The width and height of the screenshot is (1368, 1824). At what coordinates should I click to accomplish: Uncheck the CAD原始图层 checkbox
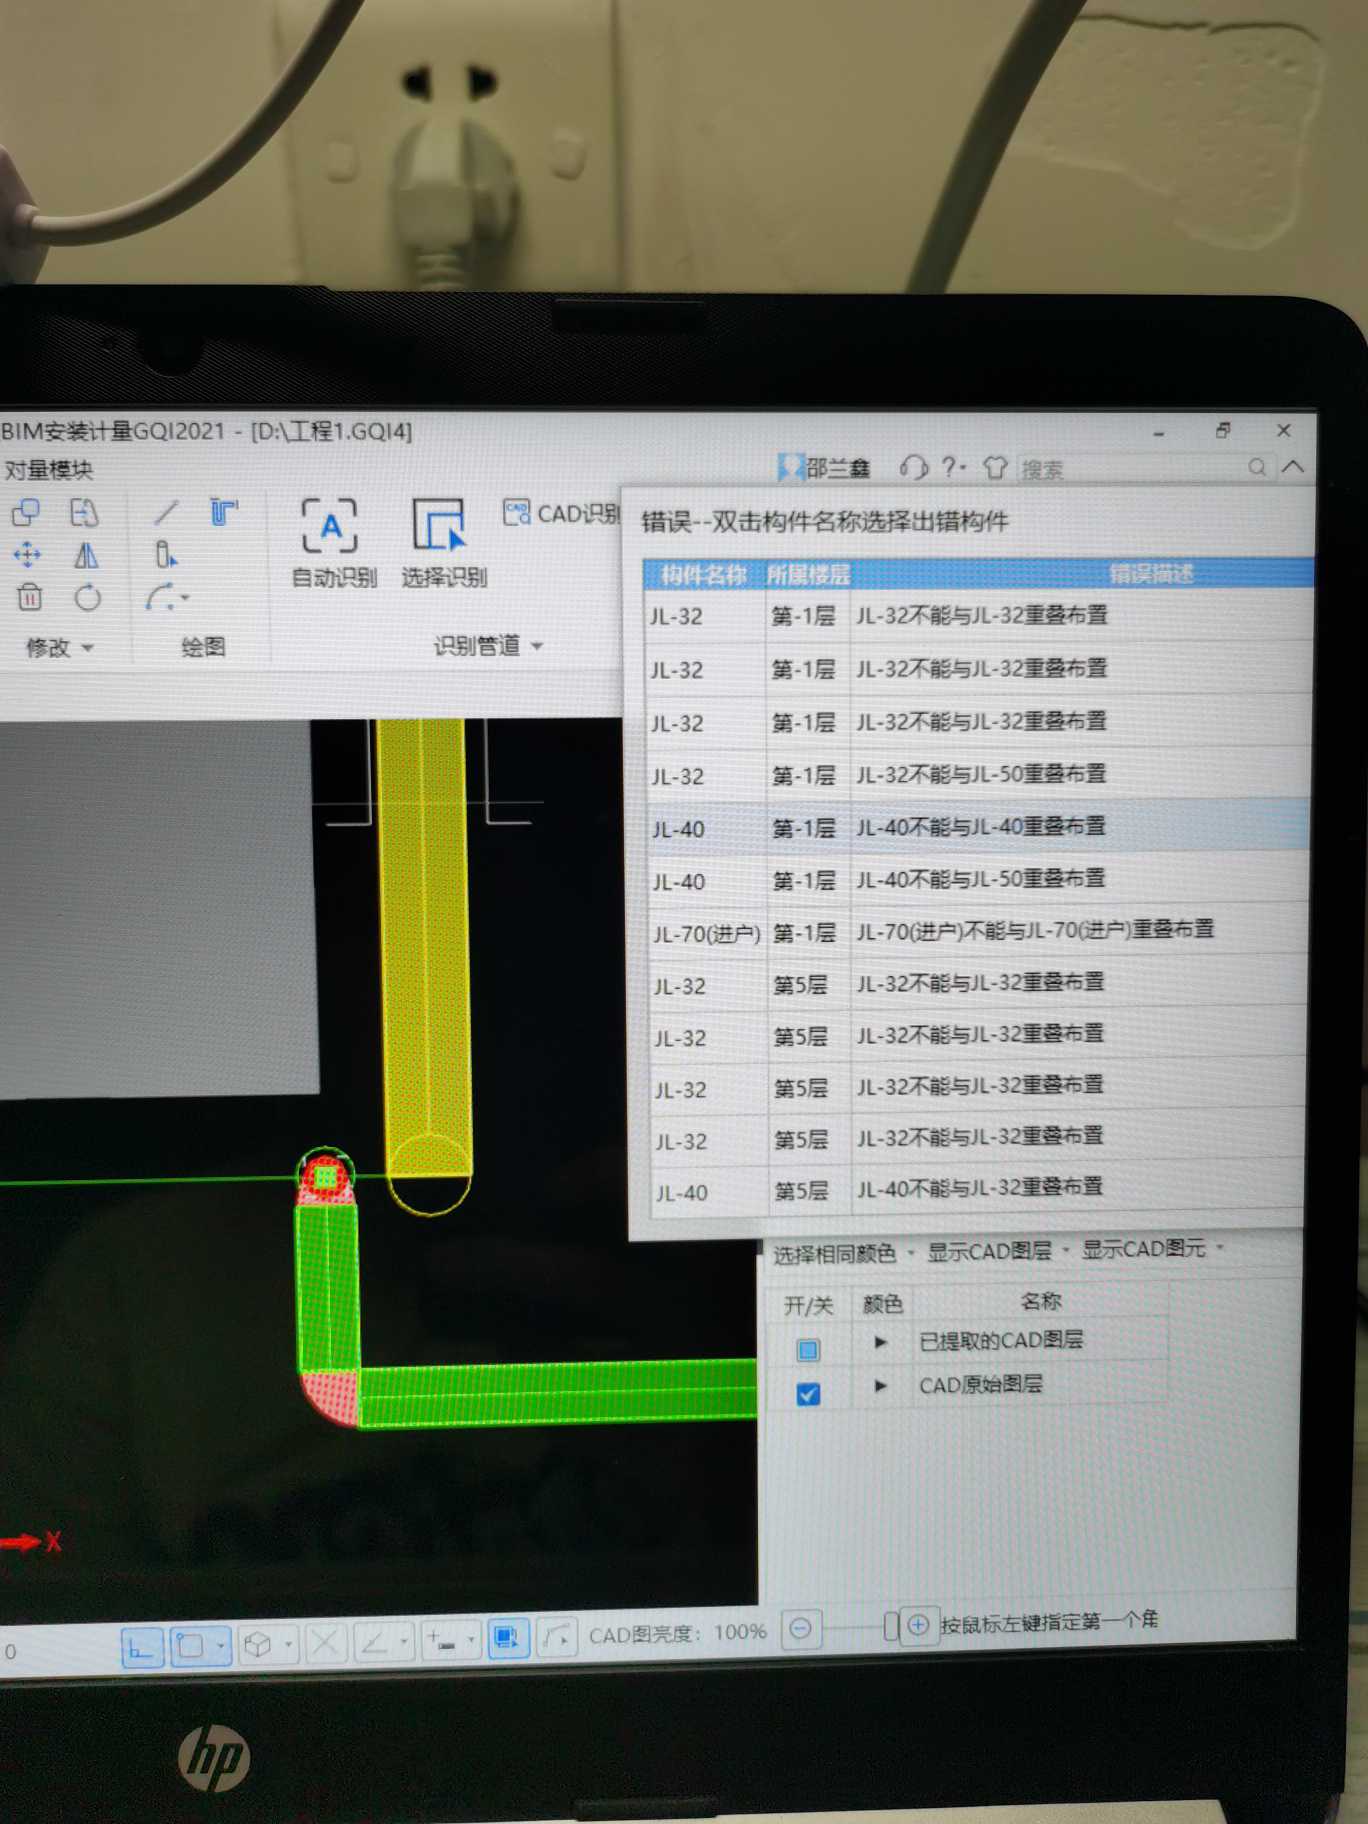(x=808, y=1392)
